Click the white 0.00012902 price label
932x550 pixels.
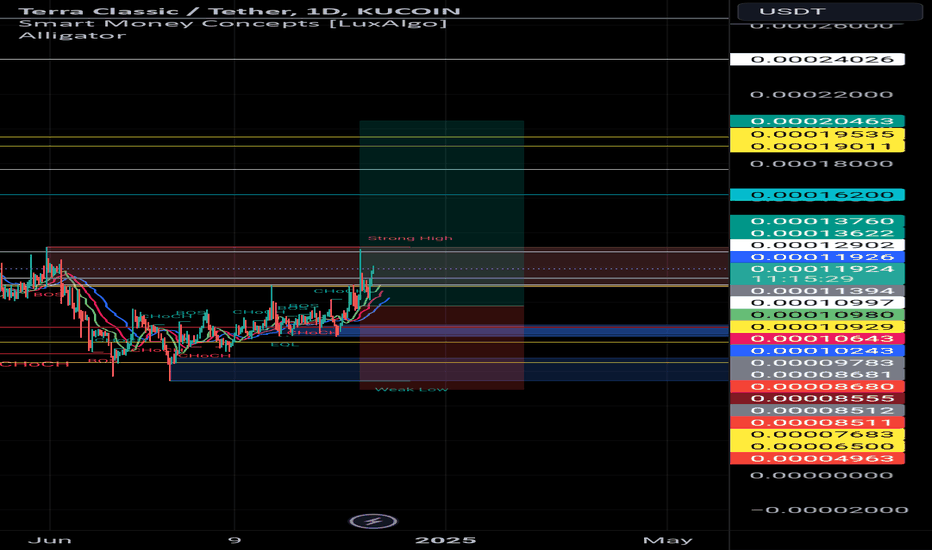pos(817,245)
